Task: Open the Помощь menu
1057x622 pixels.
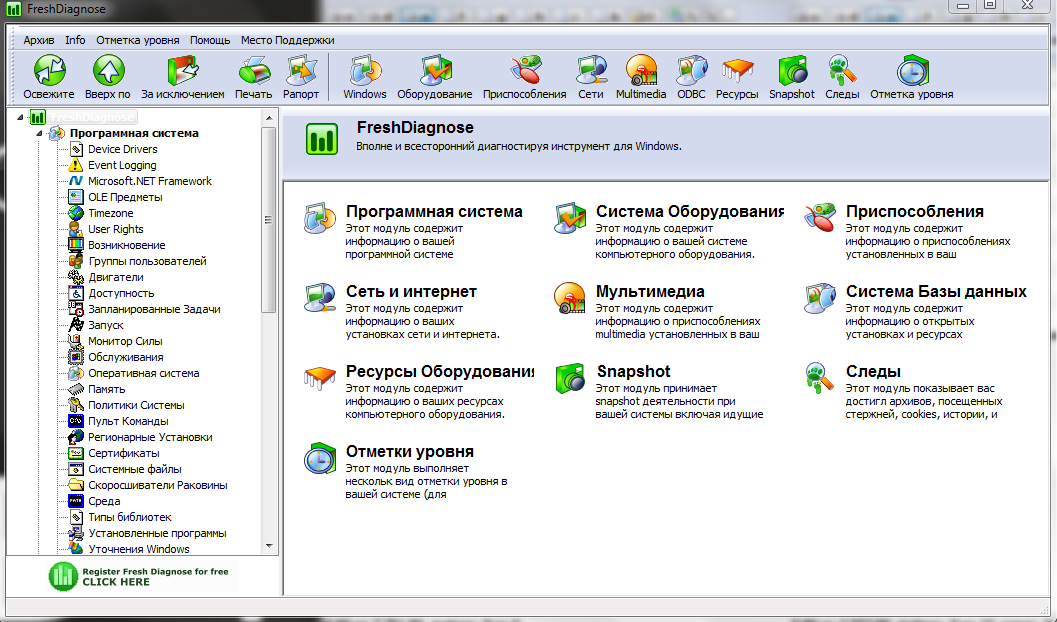Action: pyautogui.click(x=210, y=40)
